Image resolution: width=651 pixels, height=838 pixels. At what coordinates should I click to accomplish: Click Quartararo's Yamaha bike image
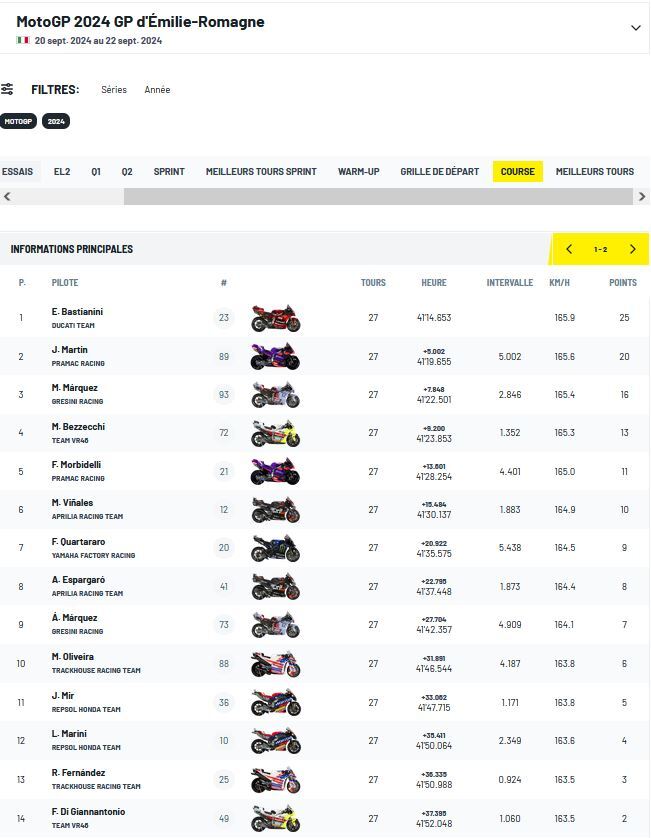point(275,548)
